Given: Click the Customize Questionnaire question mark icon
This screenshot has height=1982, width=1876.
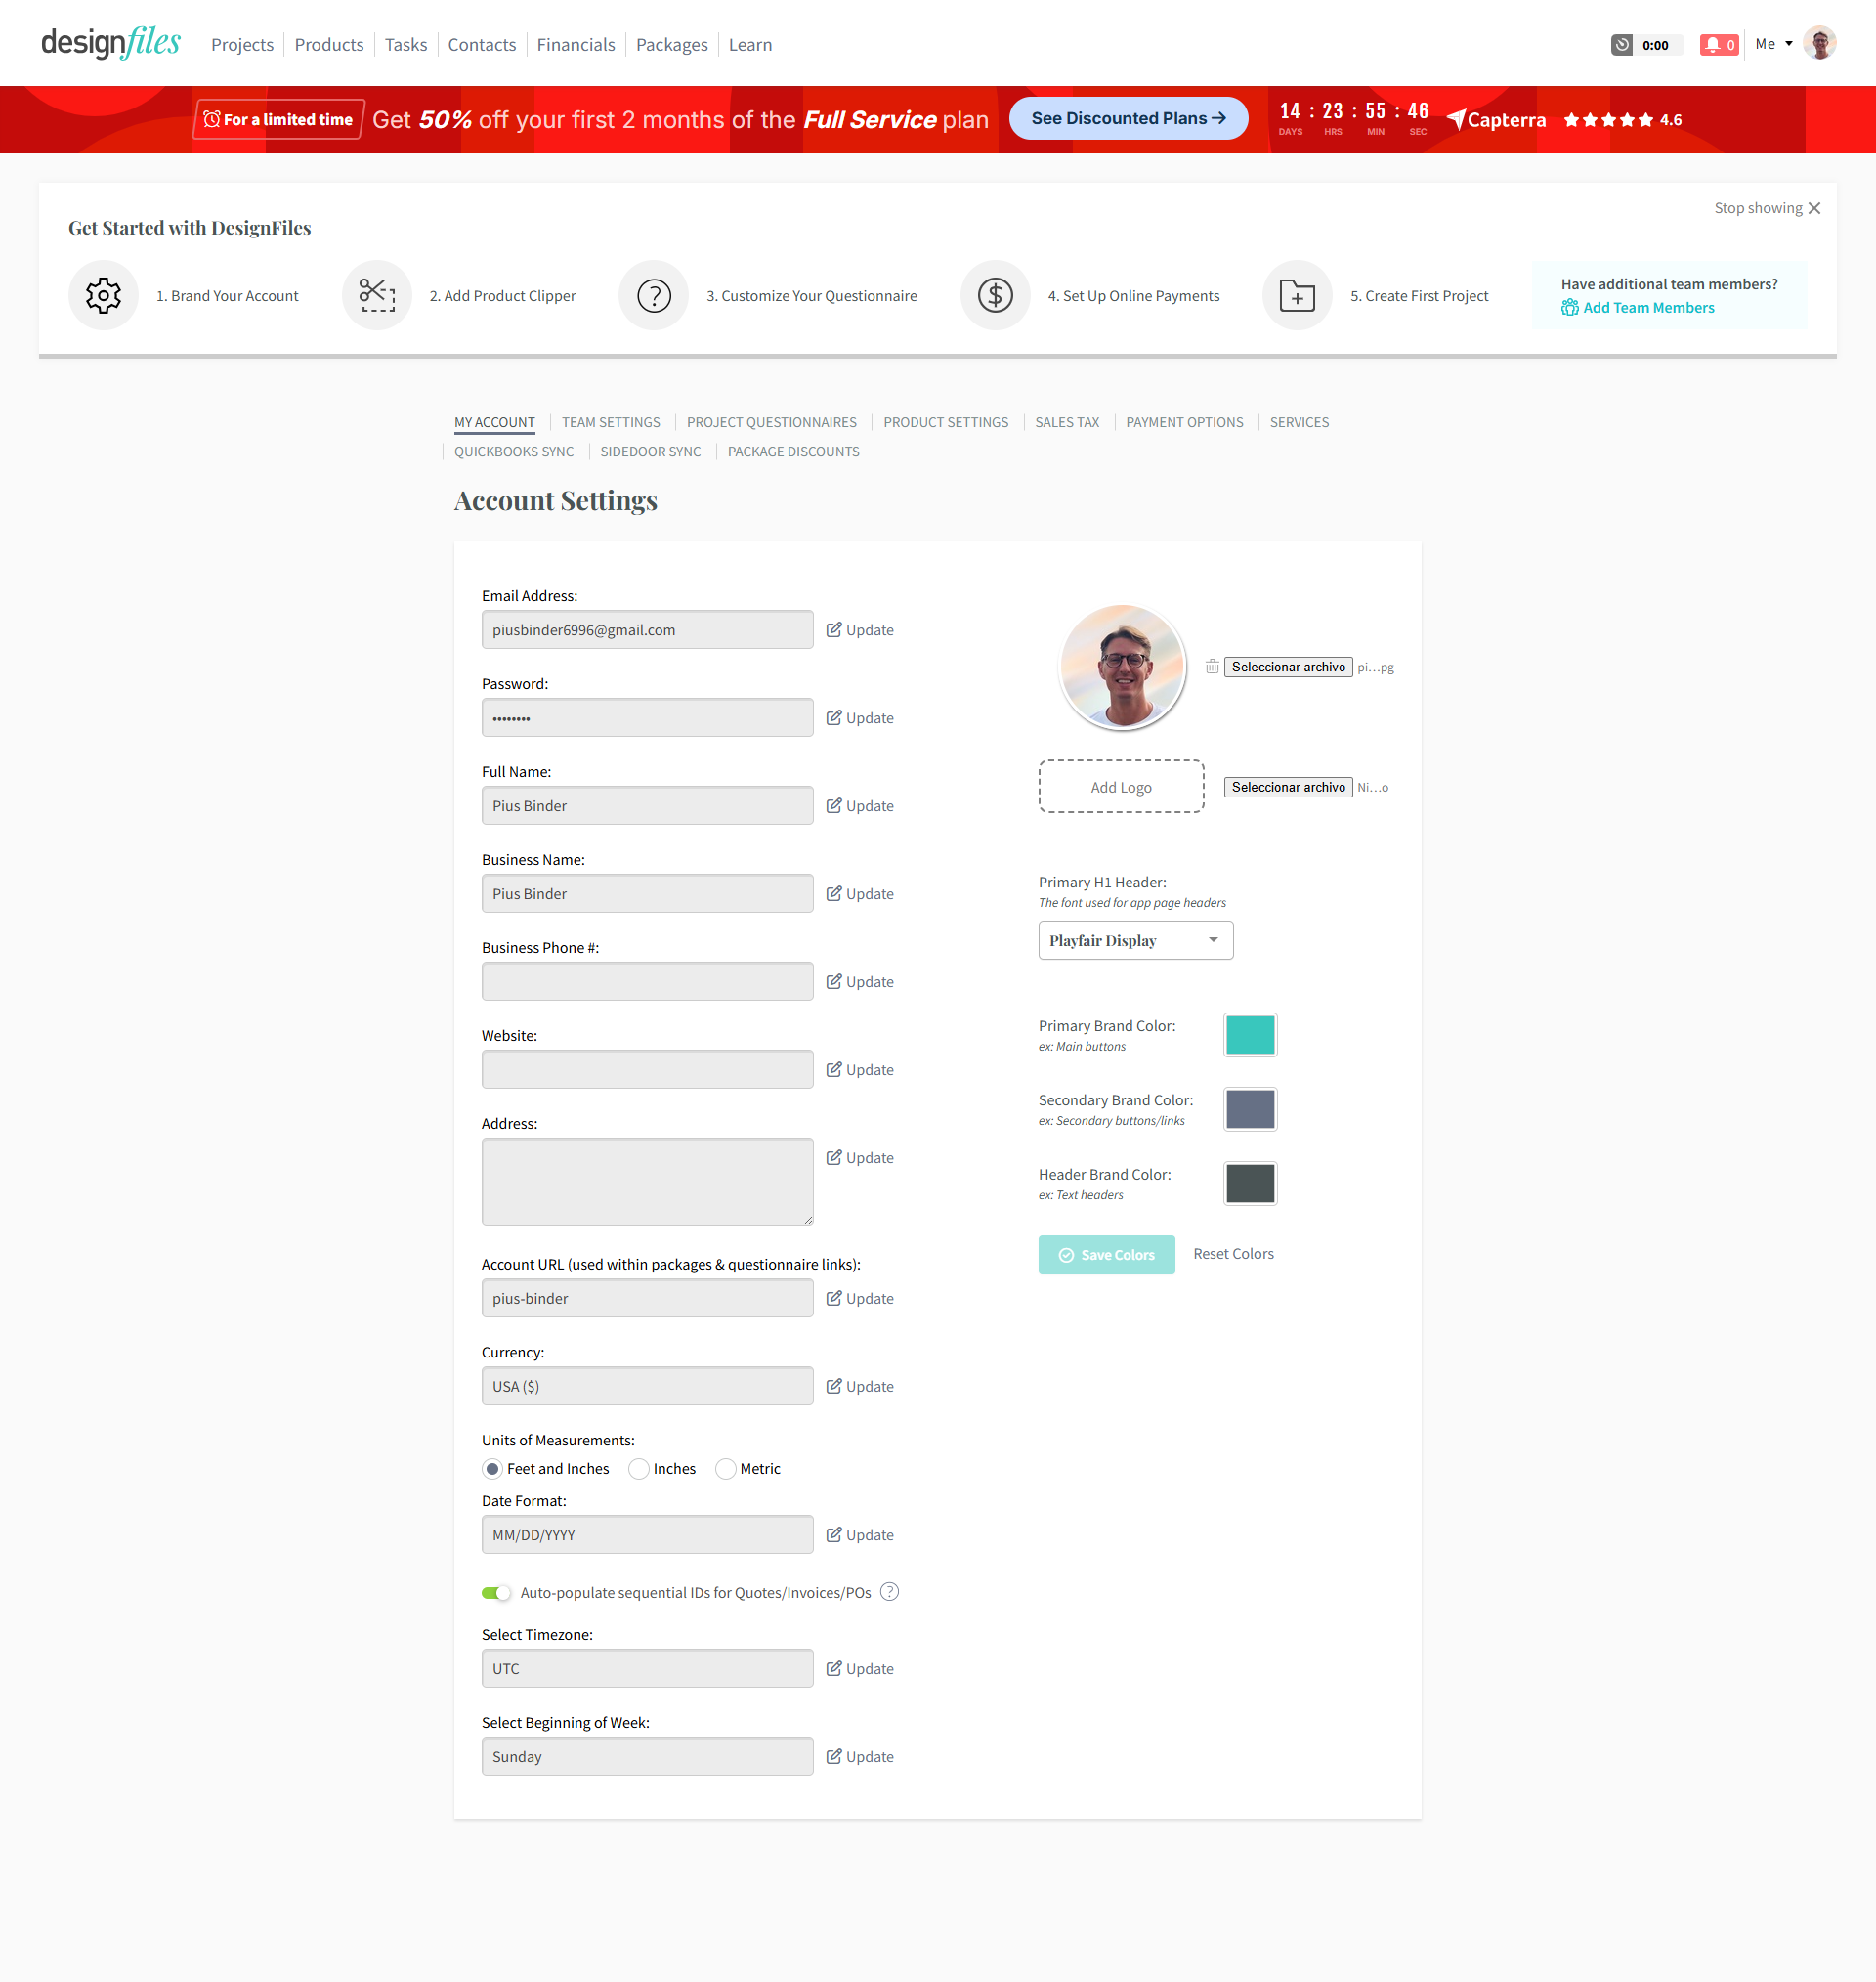Looking at the screenshot, I should (654, 295).
